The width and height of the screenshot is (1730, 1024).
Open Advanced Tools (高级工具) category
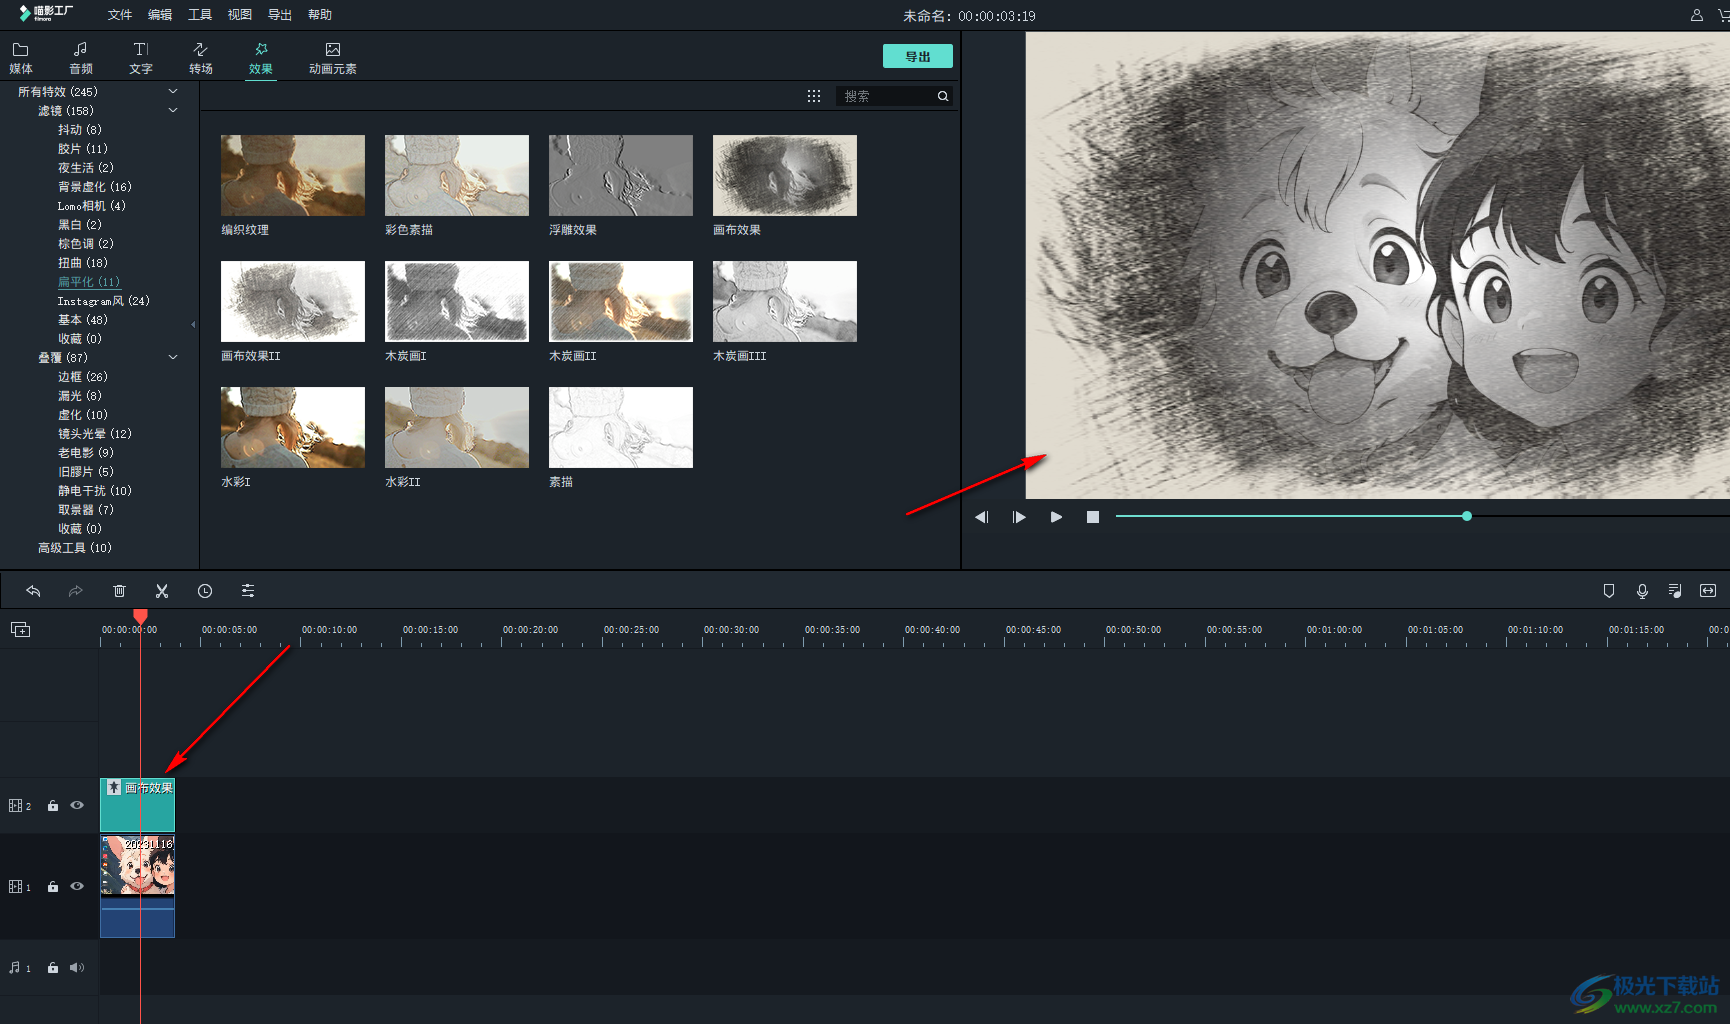75,548
